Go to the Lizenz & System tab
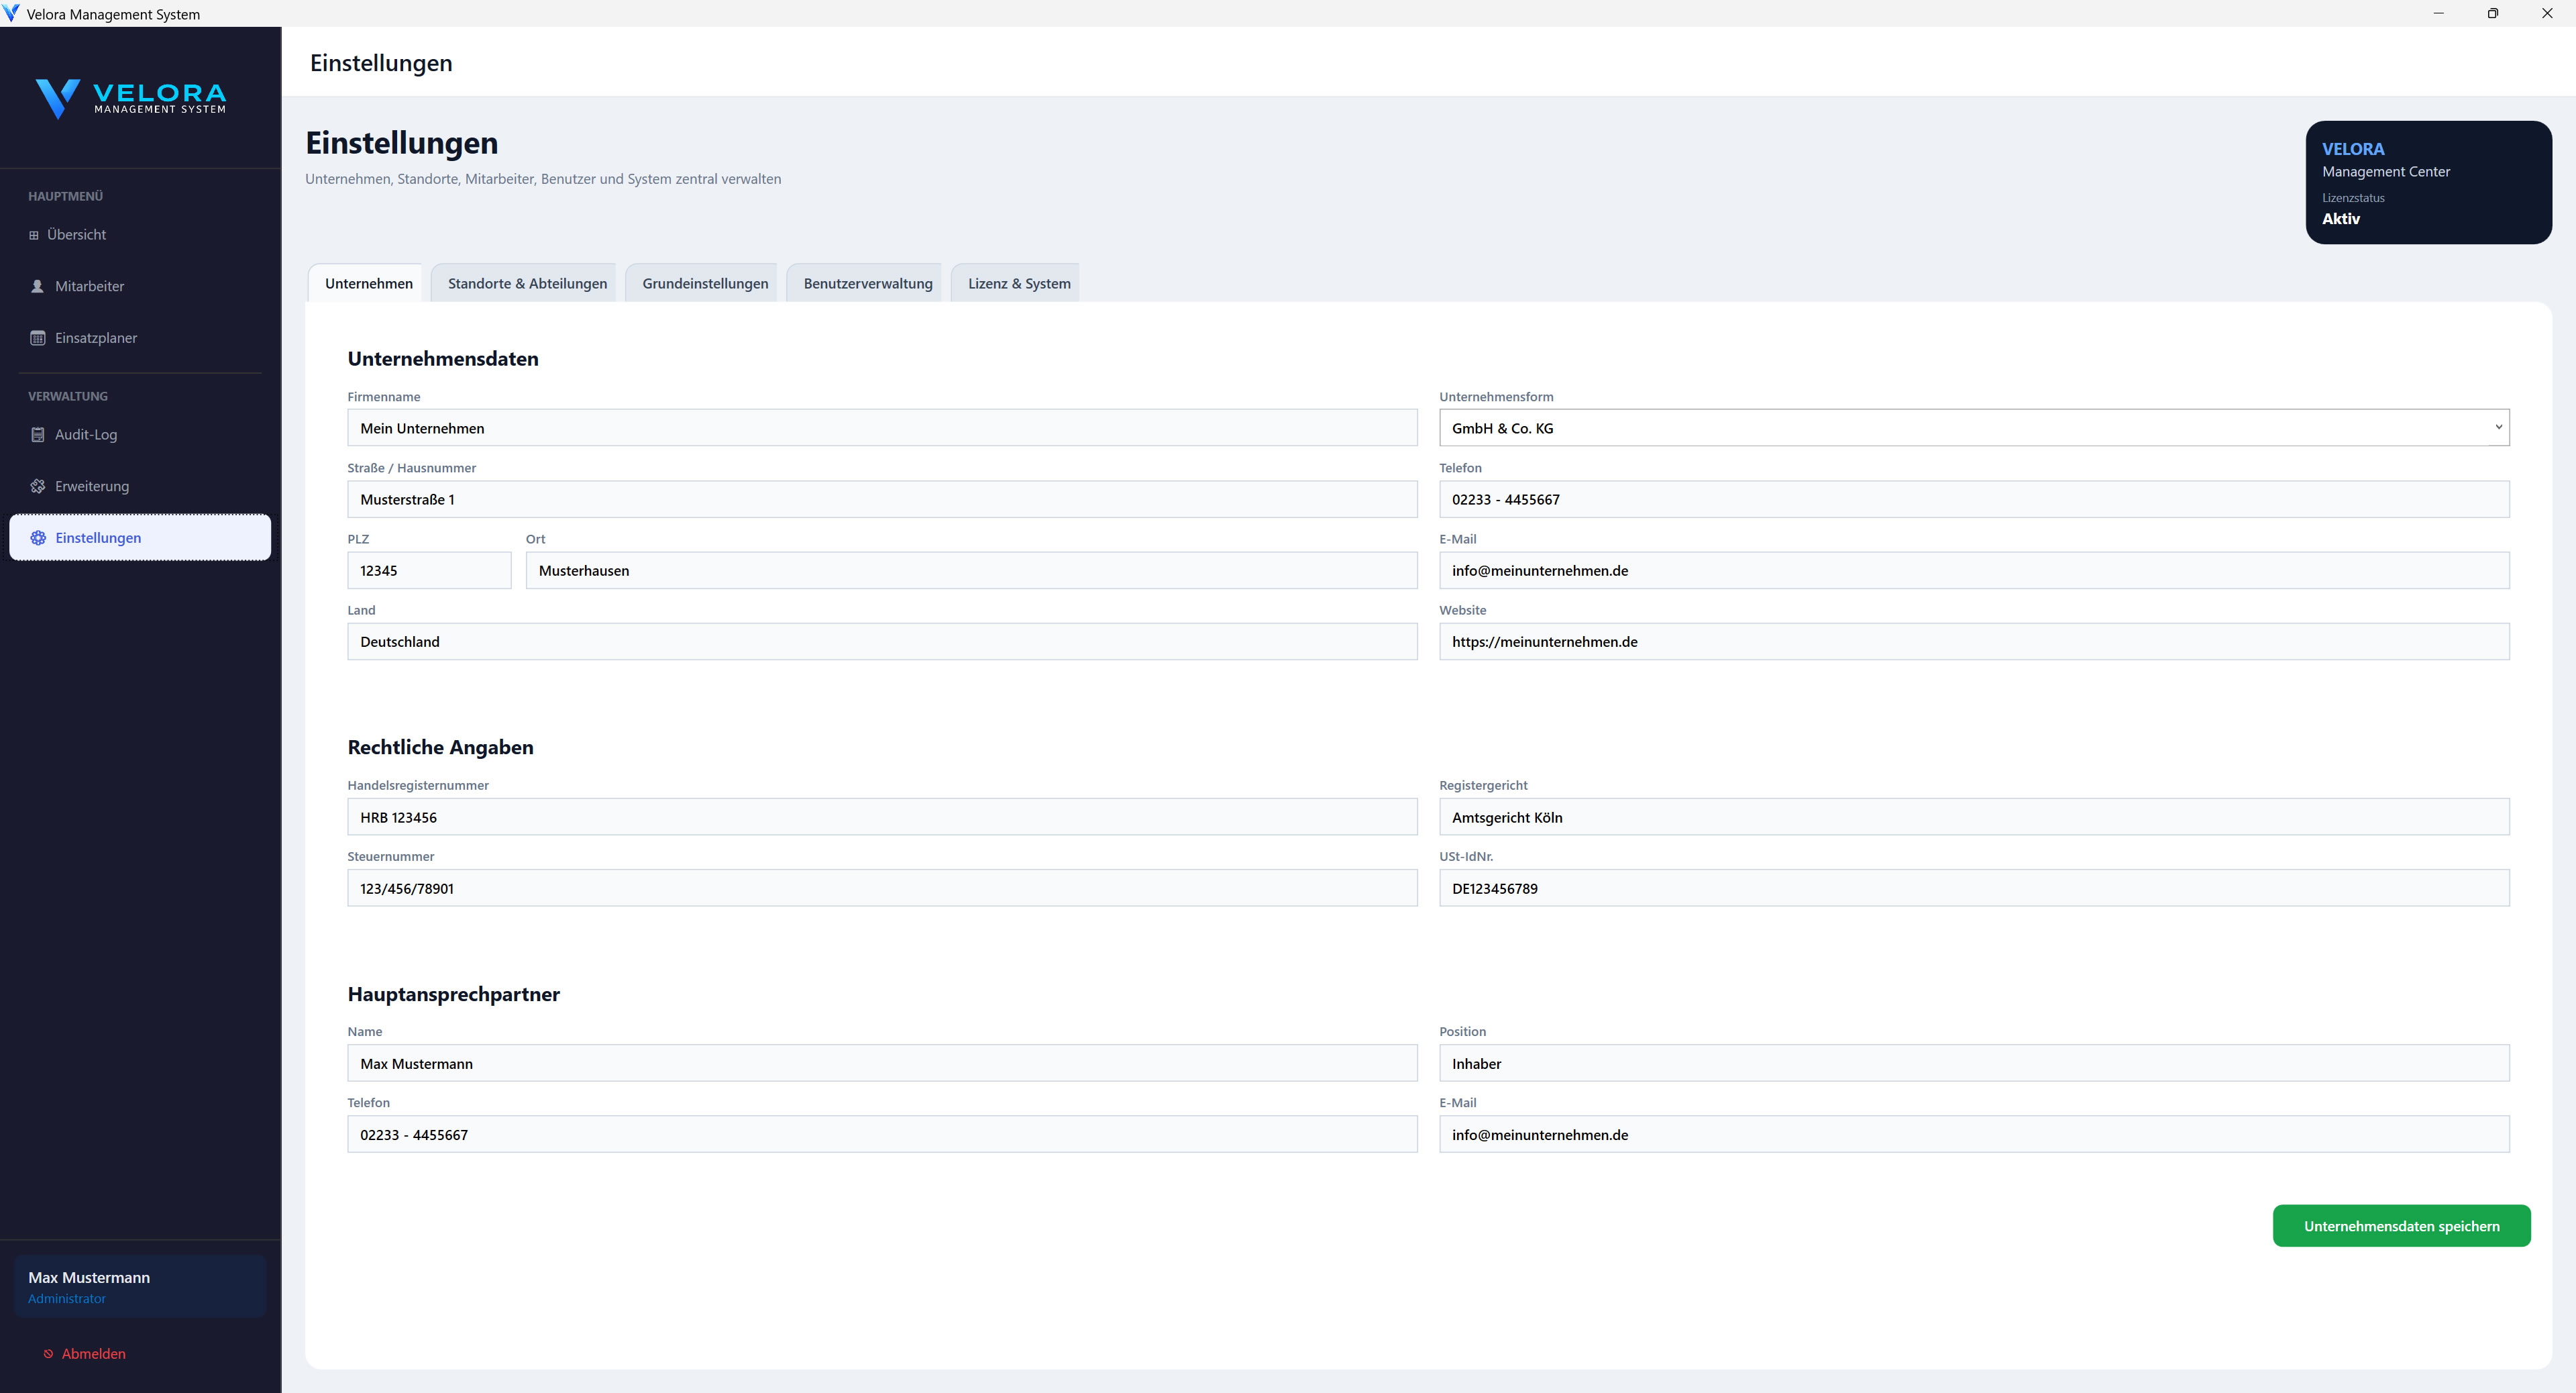The width and height of the screenshot is (2576, 1393). 1018,284
